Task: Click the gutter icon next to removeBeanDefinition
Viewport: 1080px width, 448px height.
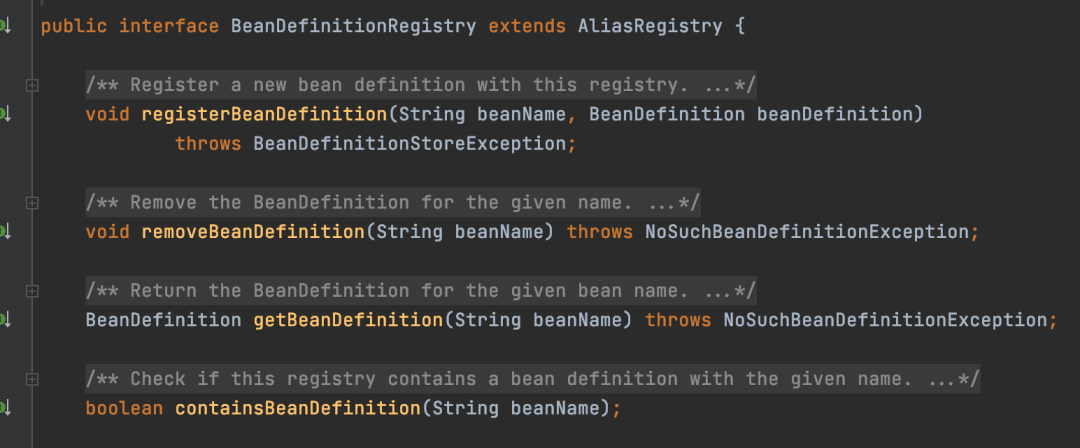Action: coord(4,232)
